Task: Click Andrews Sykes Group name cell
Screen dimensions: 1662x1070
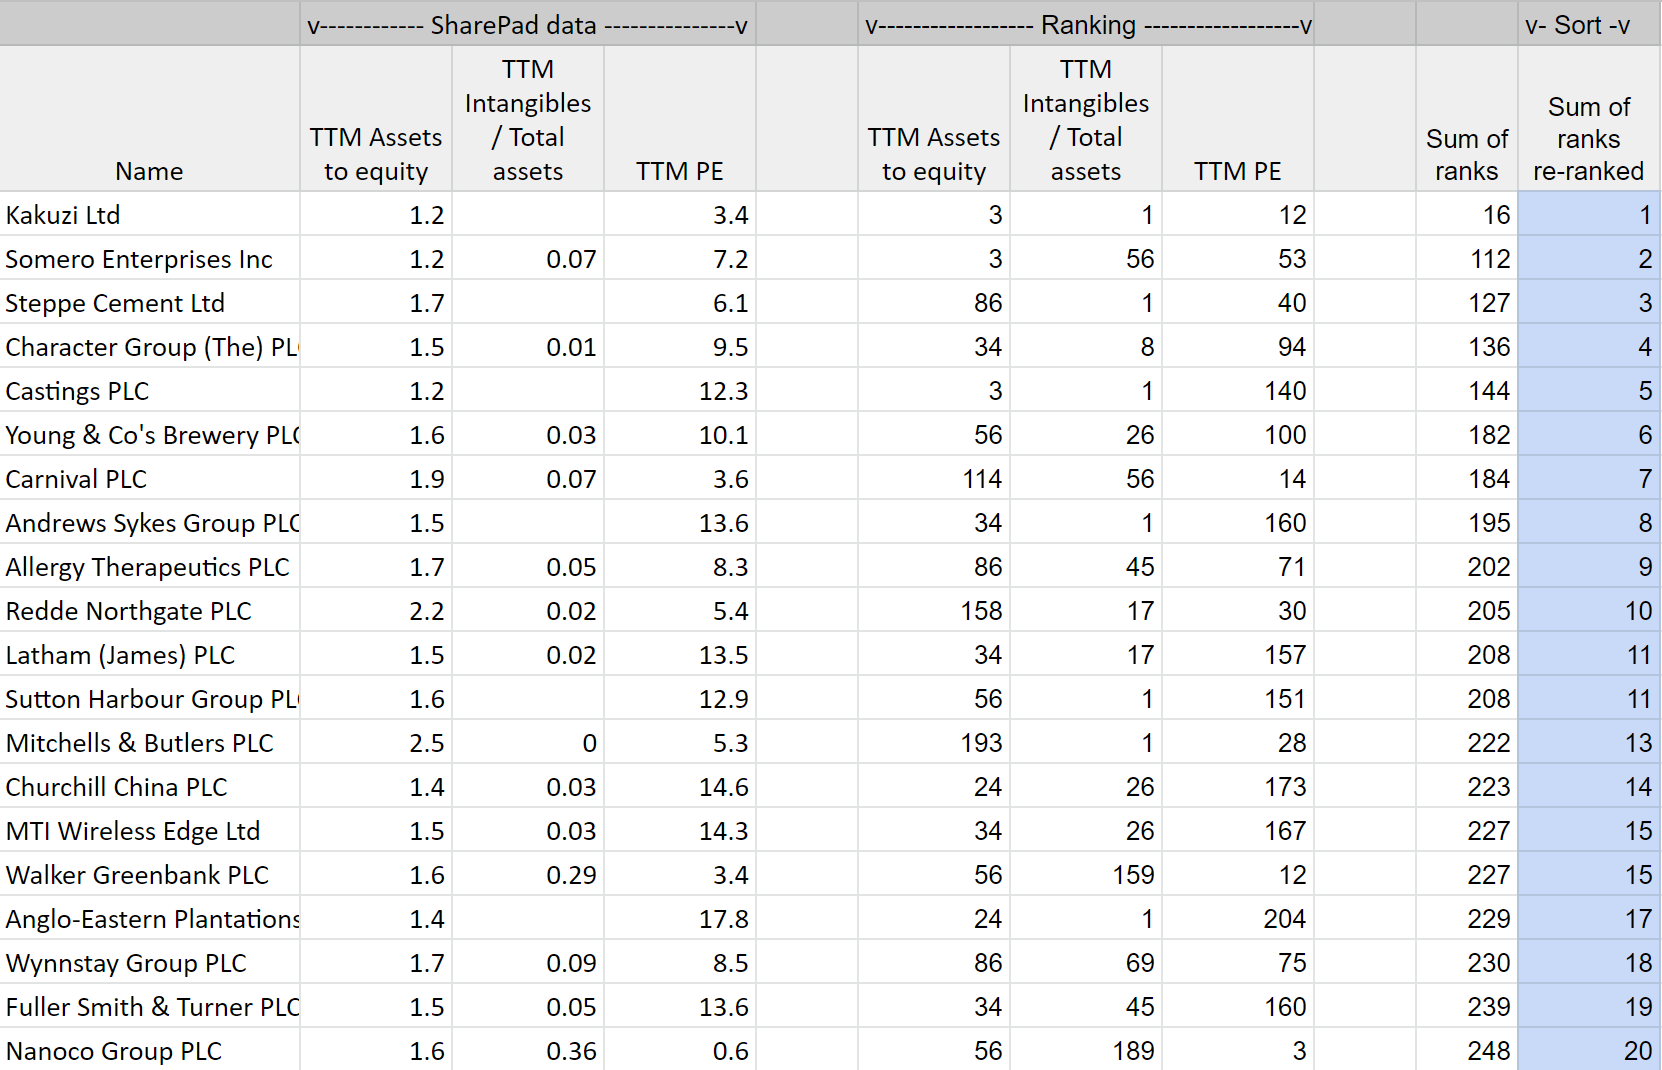Action: click(x=150, y=522)
